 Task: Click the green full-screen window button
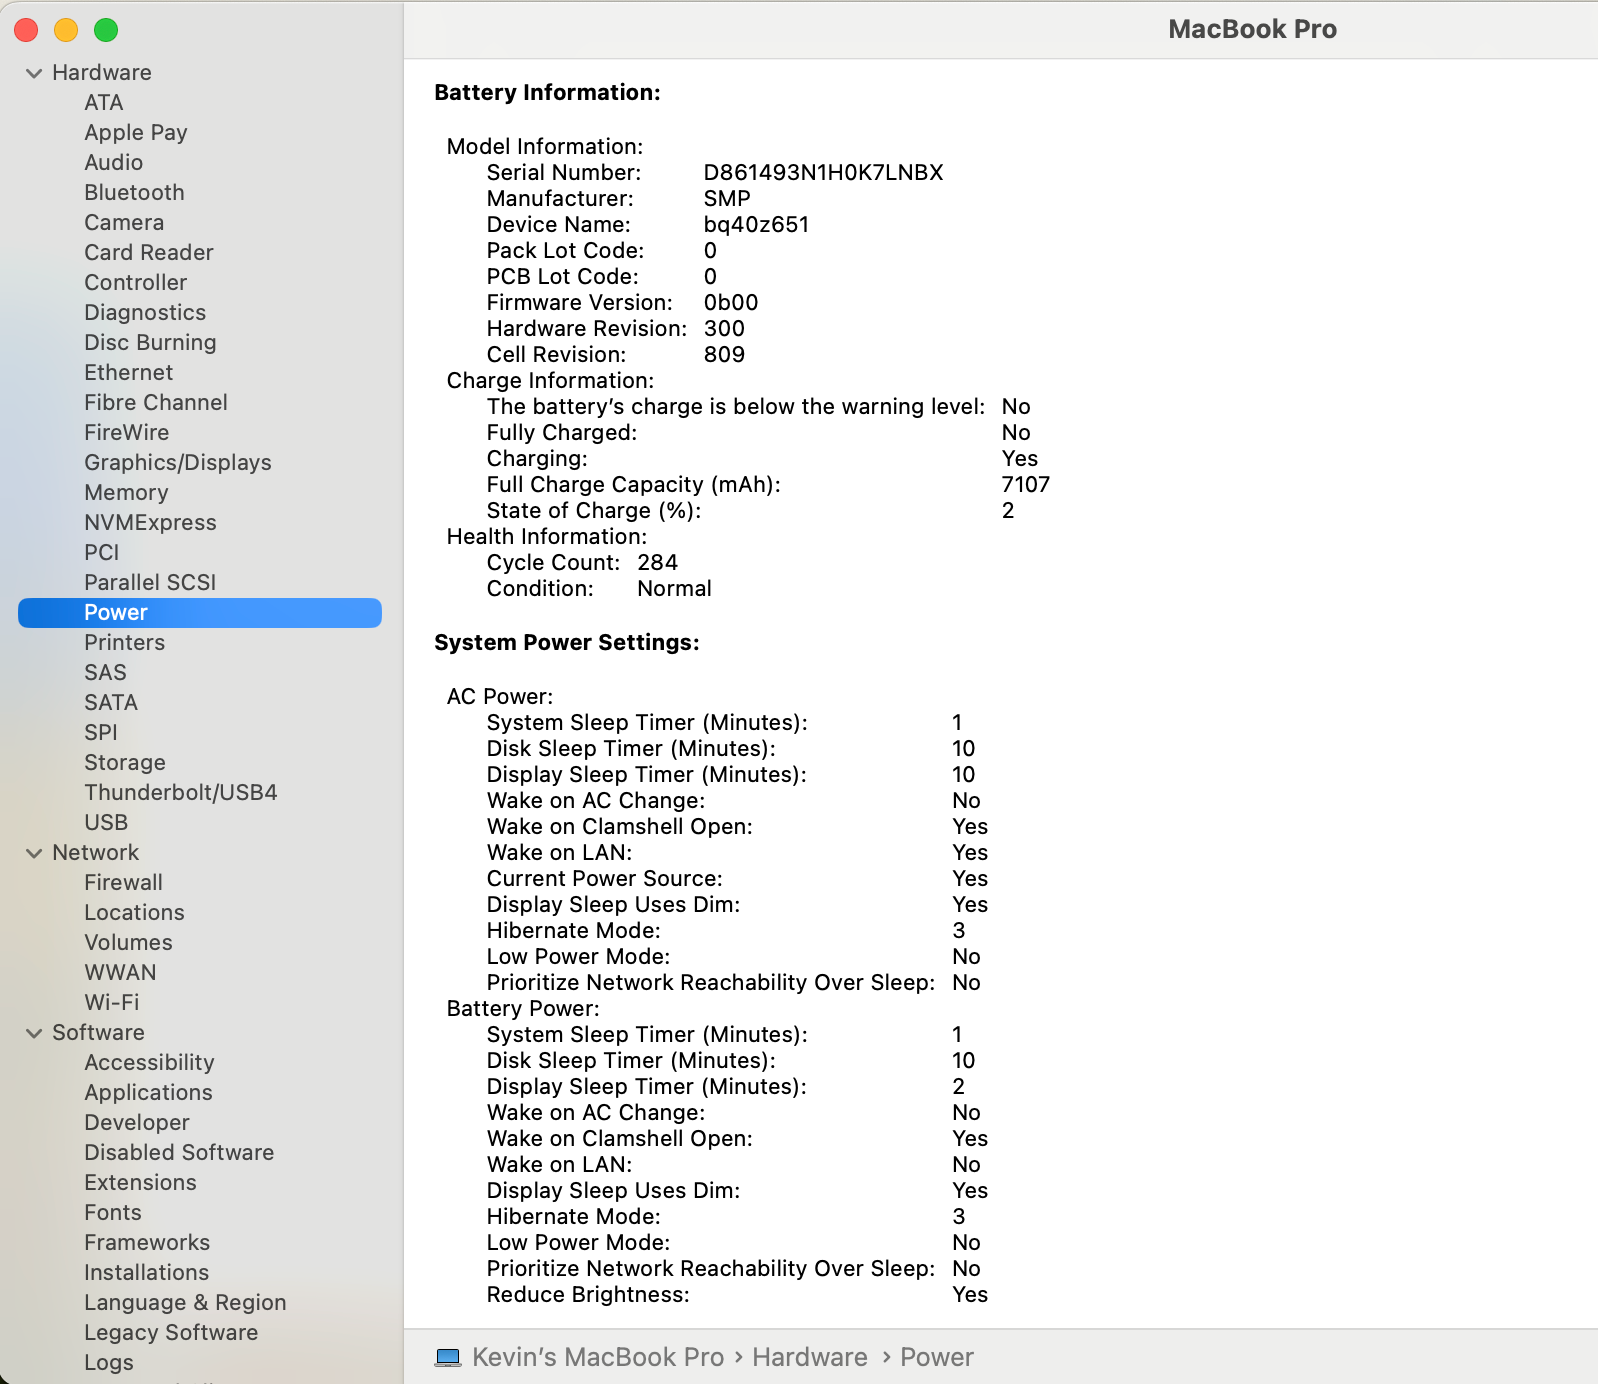click(x=106, y=30)
